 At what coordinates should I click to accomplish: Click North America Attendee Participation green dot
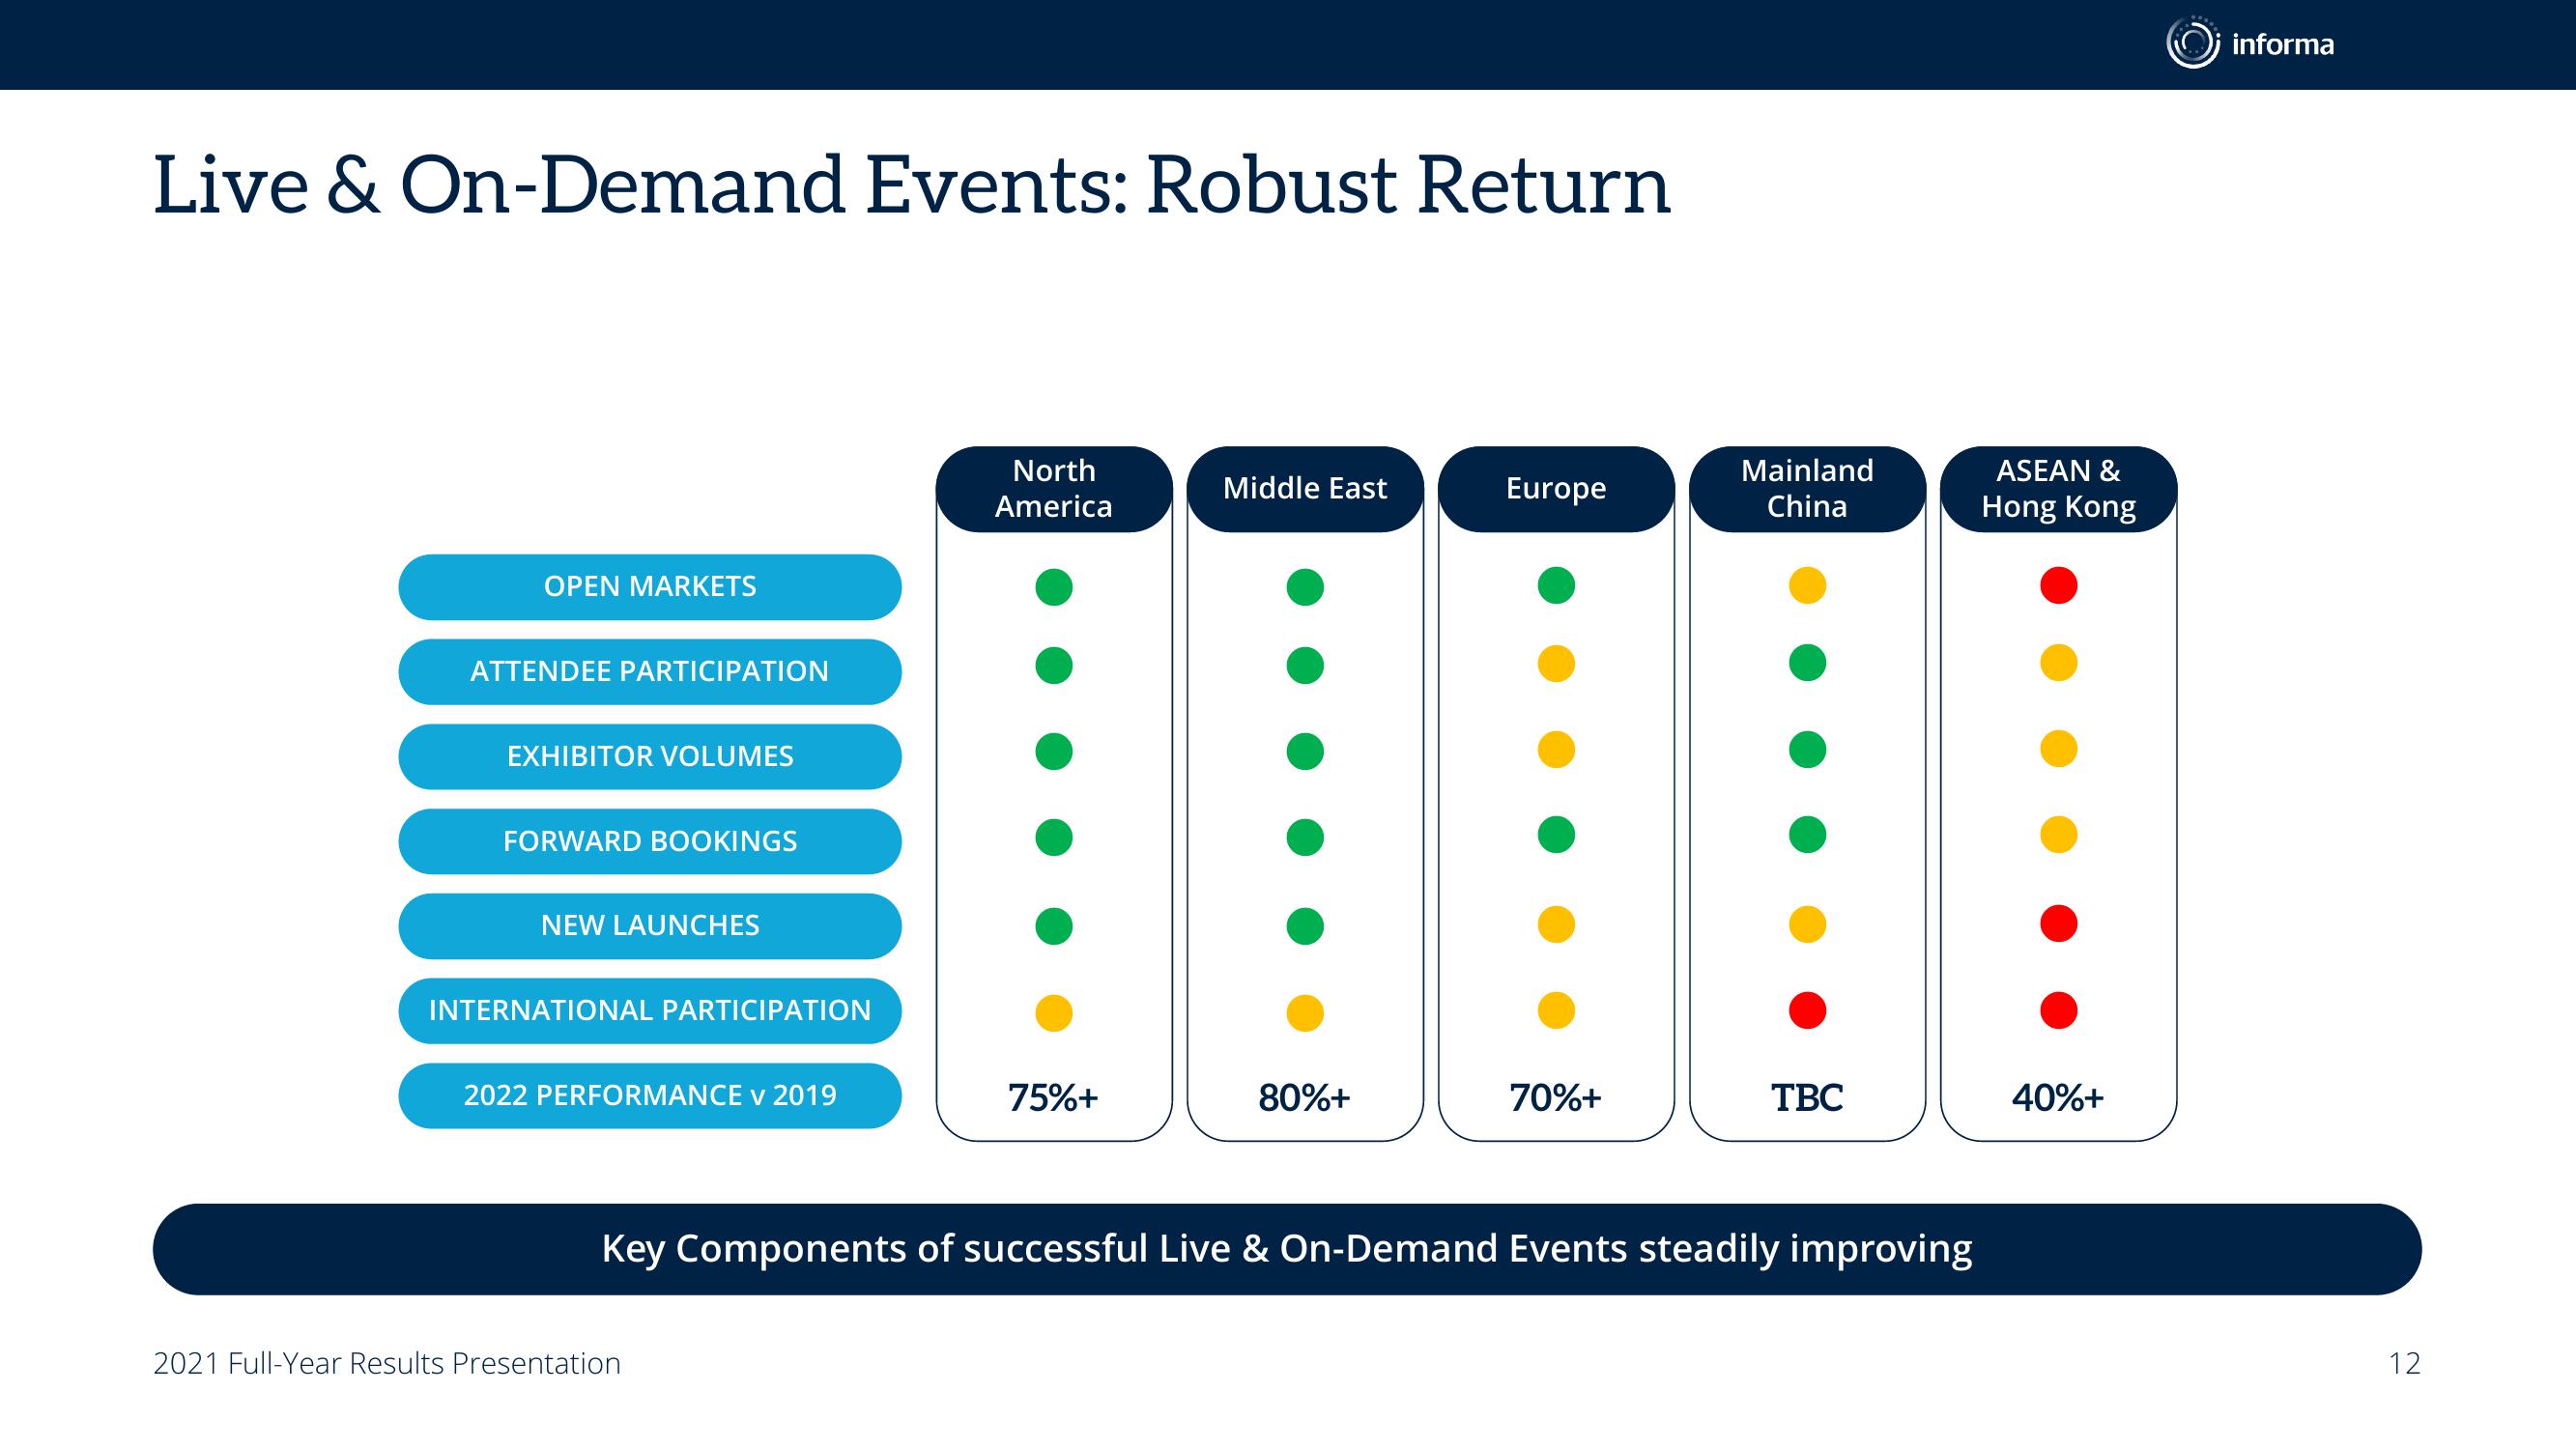(1054, 665)
